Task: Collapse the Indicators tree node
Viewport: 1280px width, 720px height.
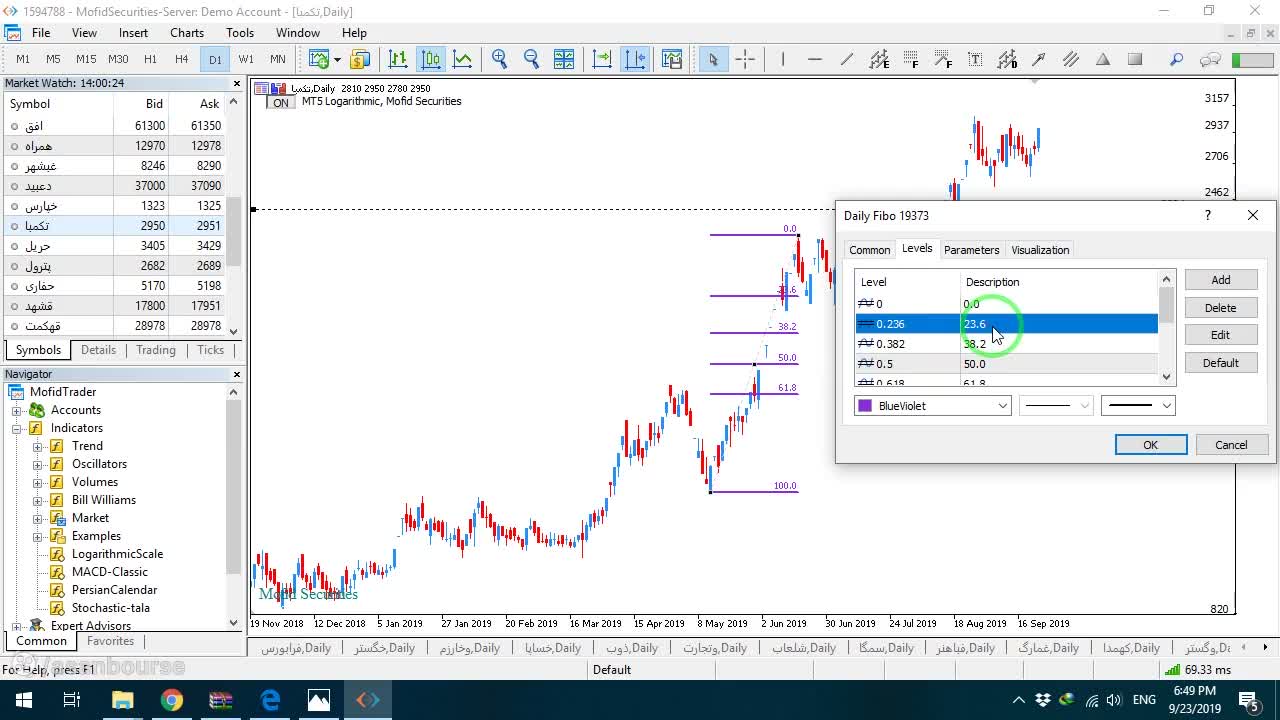Action: coord(17,428)
